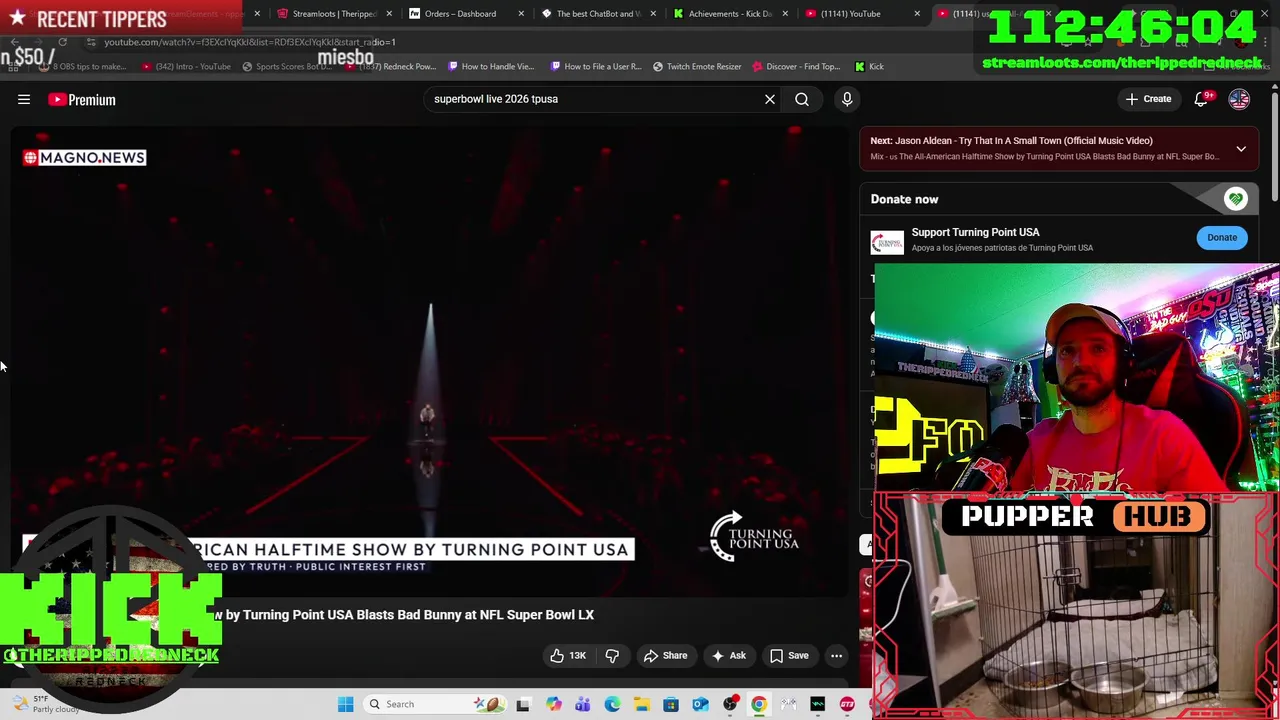Open Microsoft Edge from taskbar
The width and height of the screenshot is (1280, 720).
click(612, 704)
